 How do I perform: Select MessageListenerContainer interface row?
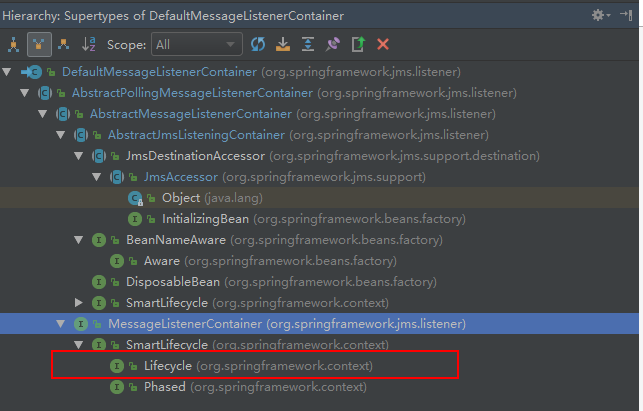click(319, 324)
